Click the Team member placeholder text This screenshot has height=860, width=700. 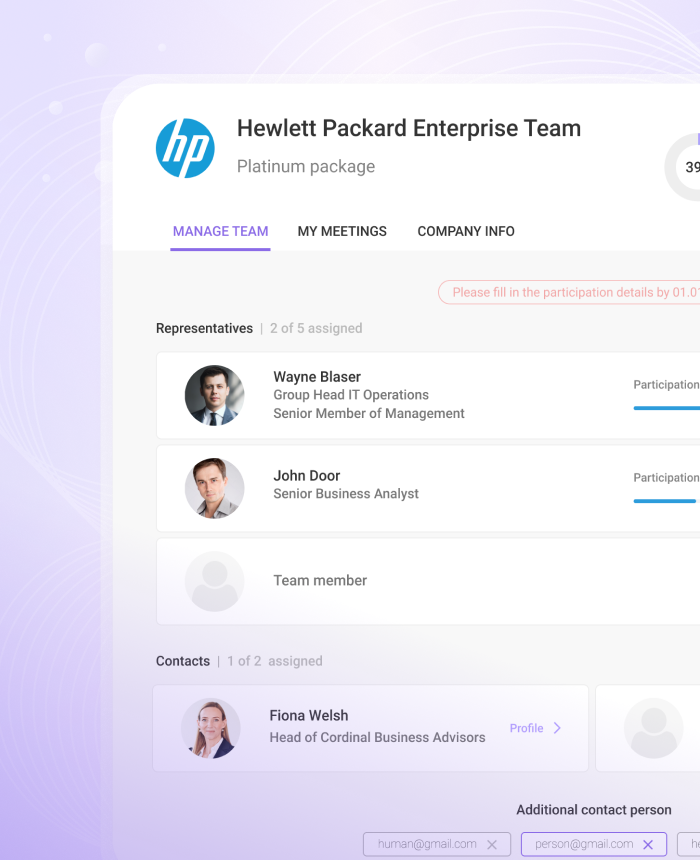tap(320, 580)
